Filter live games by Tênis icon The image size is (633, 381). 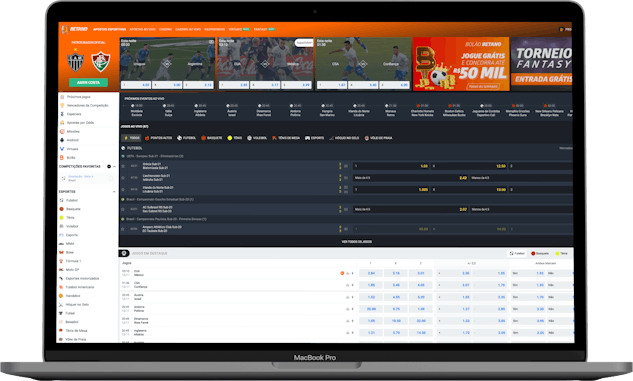[230, 138]
